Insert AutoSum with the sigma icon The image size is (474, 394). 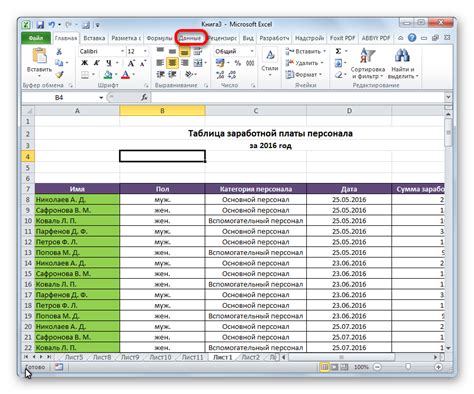[x=338, y=51]
